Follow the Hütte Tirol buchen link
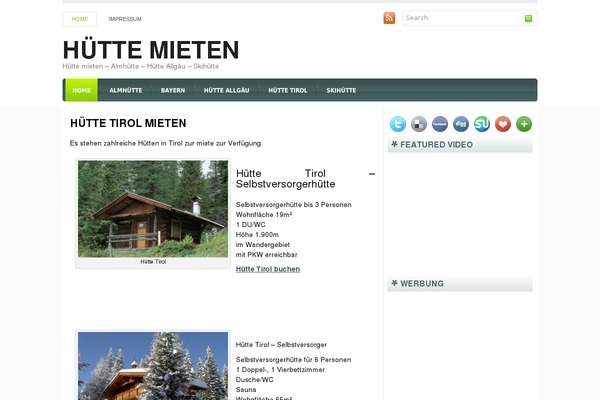The height and width of the screenshot is (400, 600). coord(268,269)
